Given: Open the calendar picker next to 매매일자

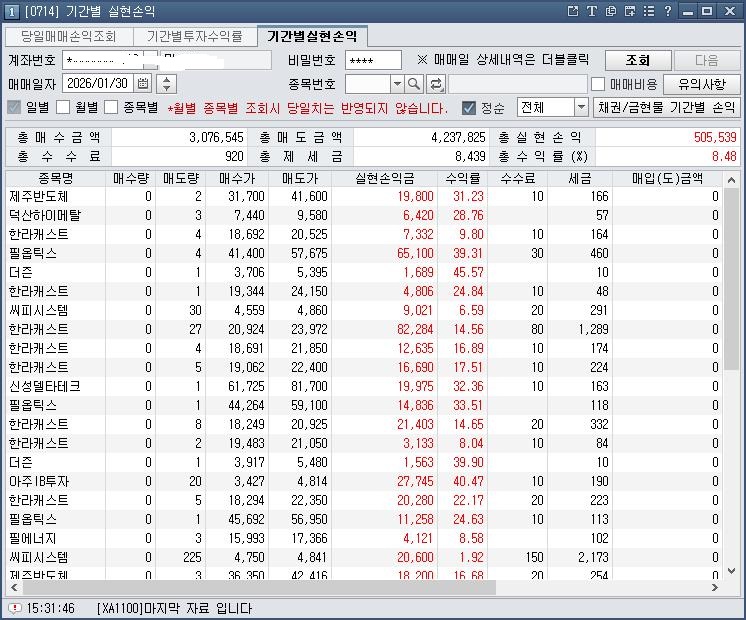Looking at the screenshot, I should [x=143, y=83].
